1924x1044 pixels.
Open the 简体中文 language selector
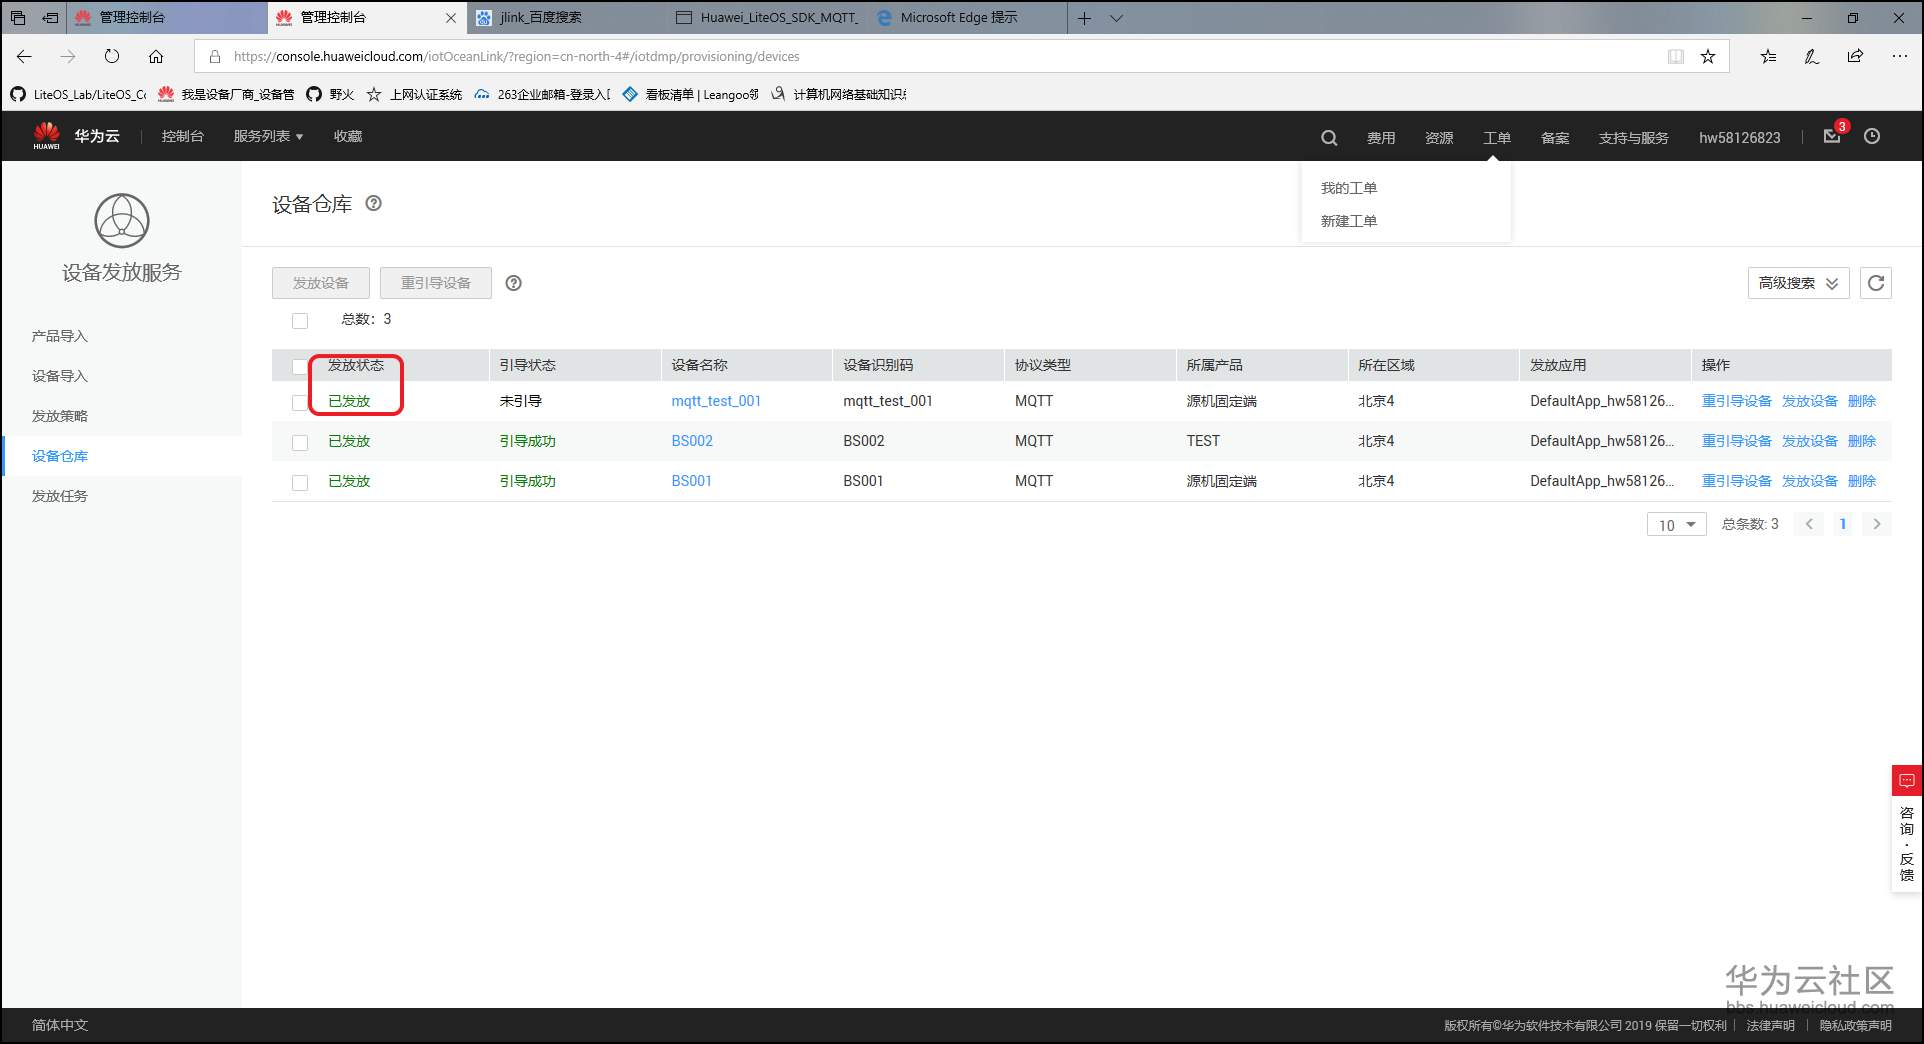[60, 1025]
